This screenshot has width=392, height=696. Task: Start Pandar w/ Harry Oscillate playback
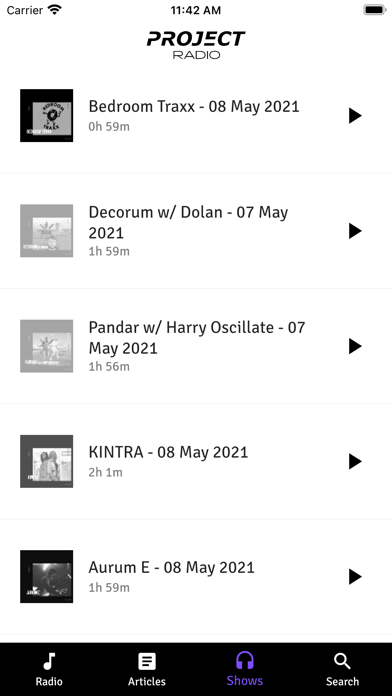(x=355, y=346)
